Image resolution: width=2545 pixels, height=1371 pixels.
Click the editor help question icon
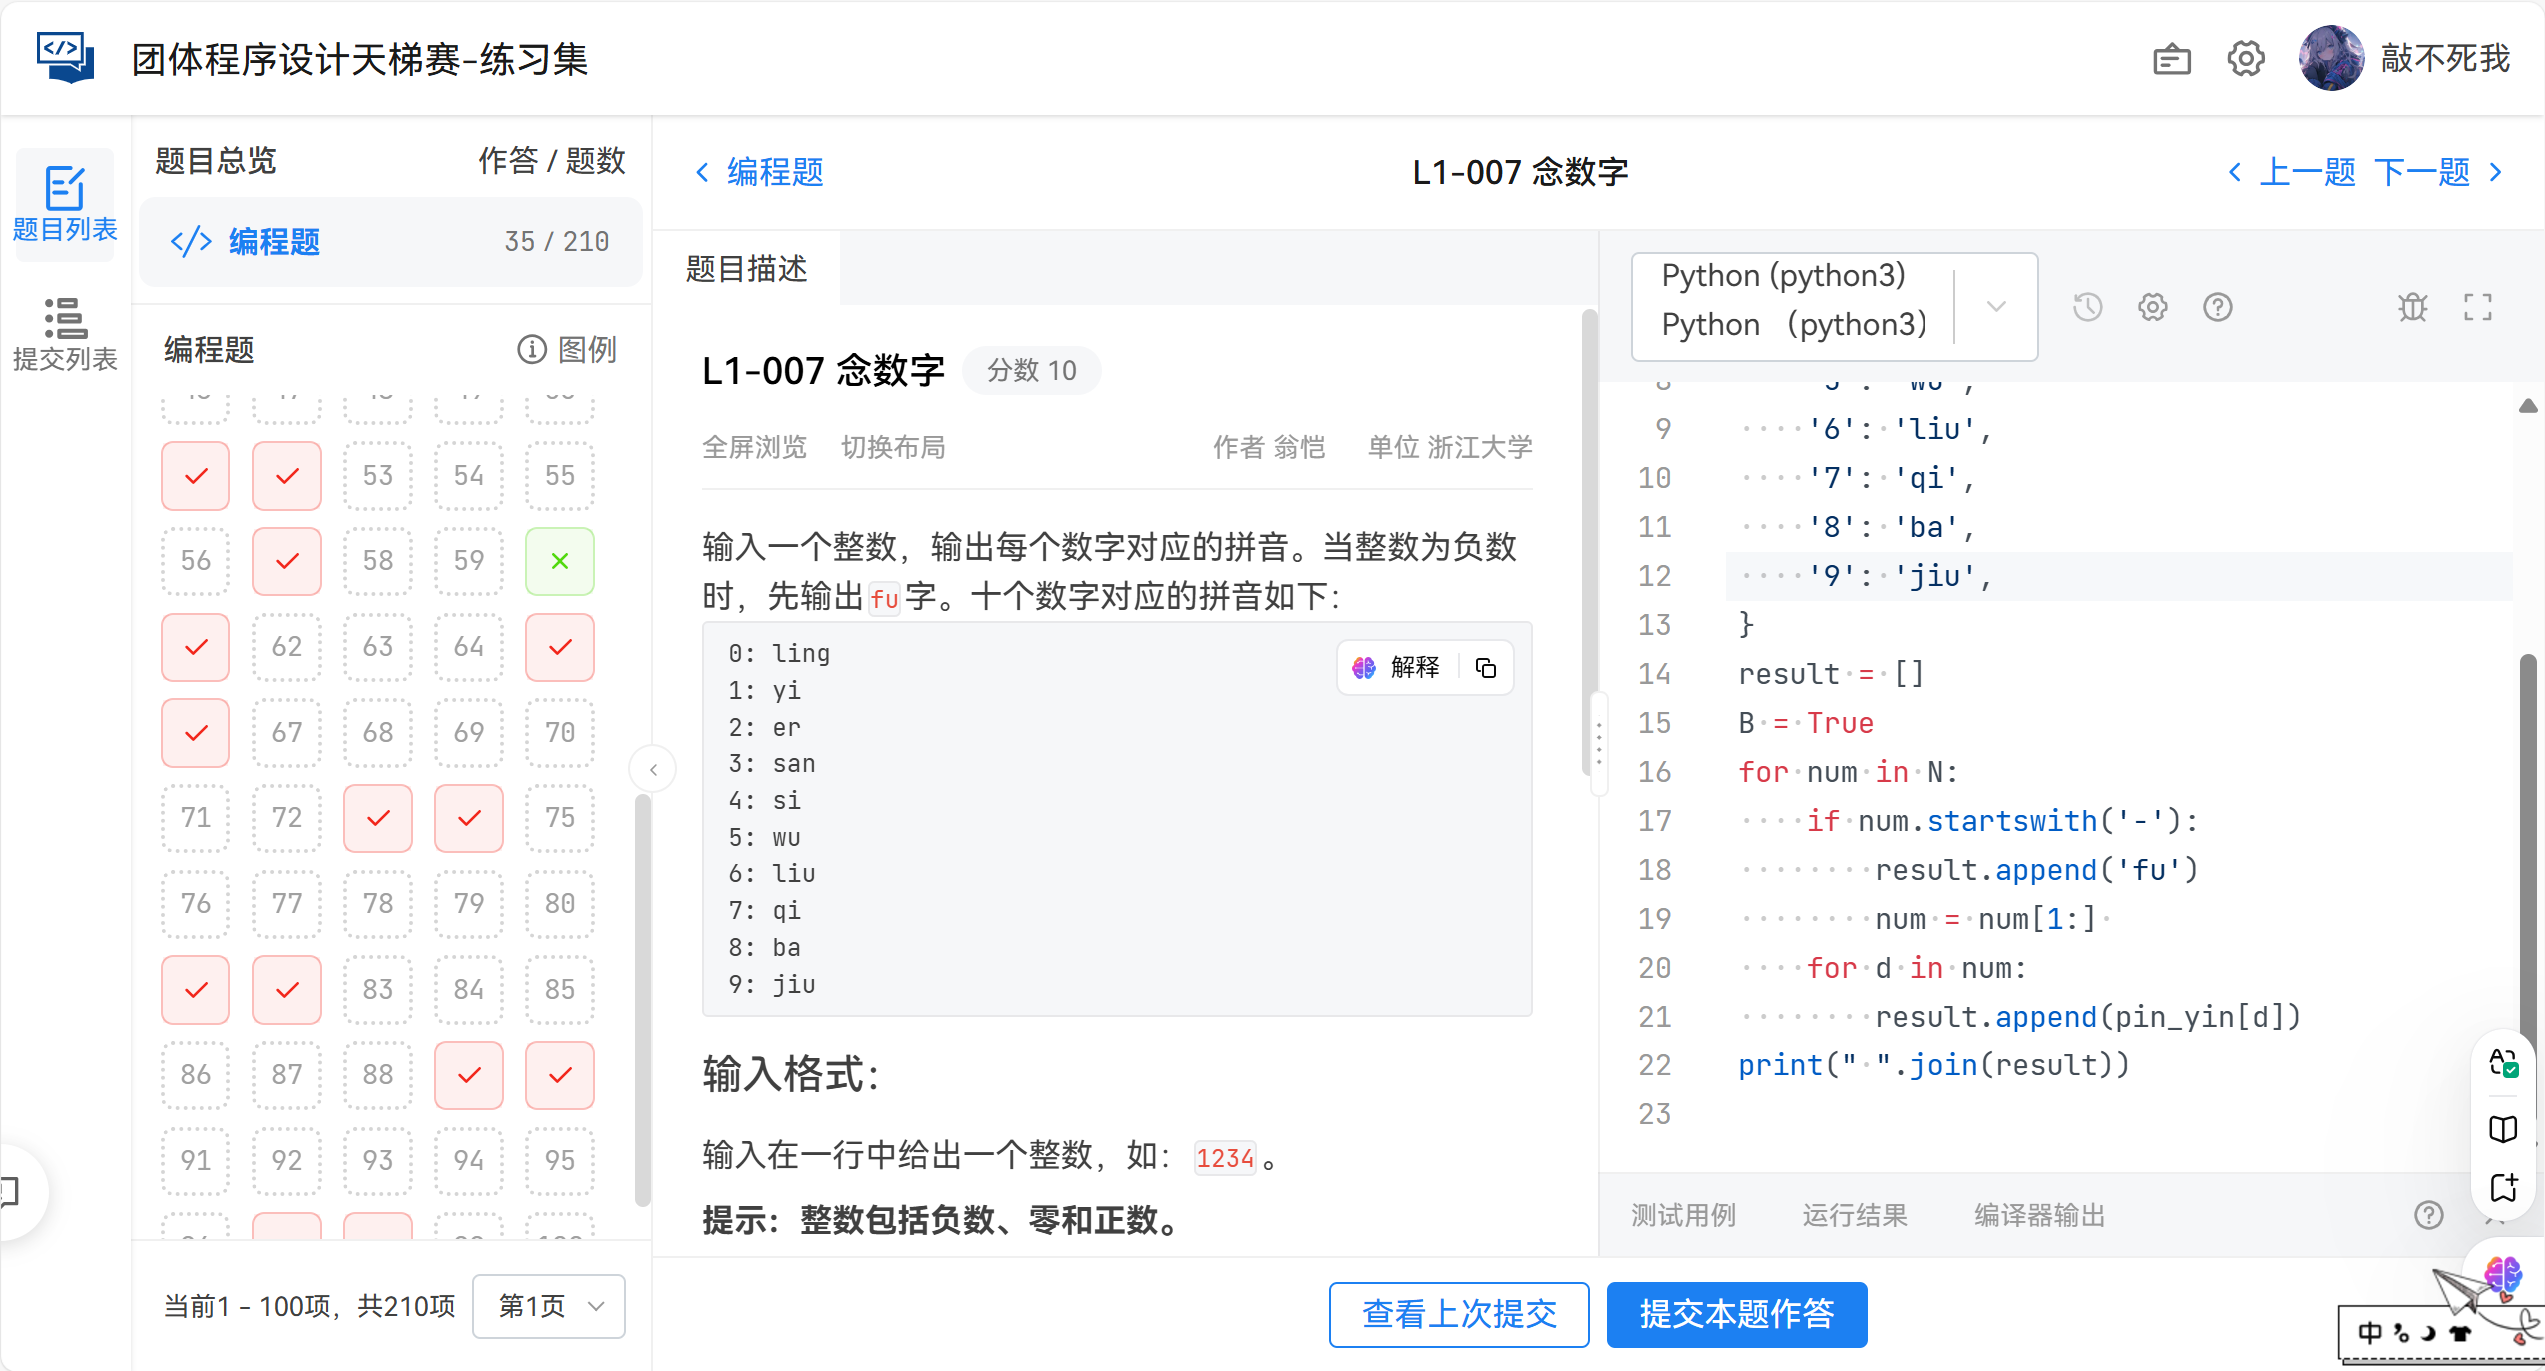(x=2217, y=307)
